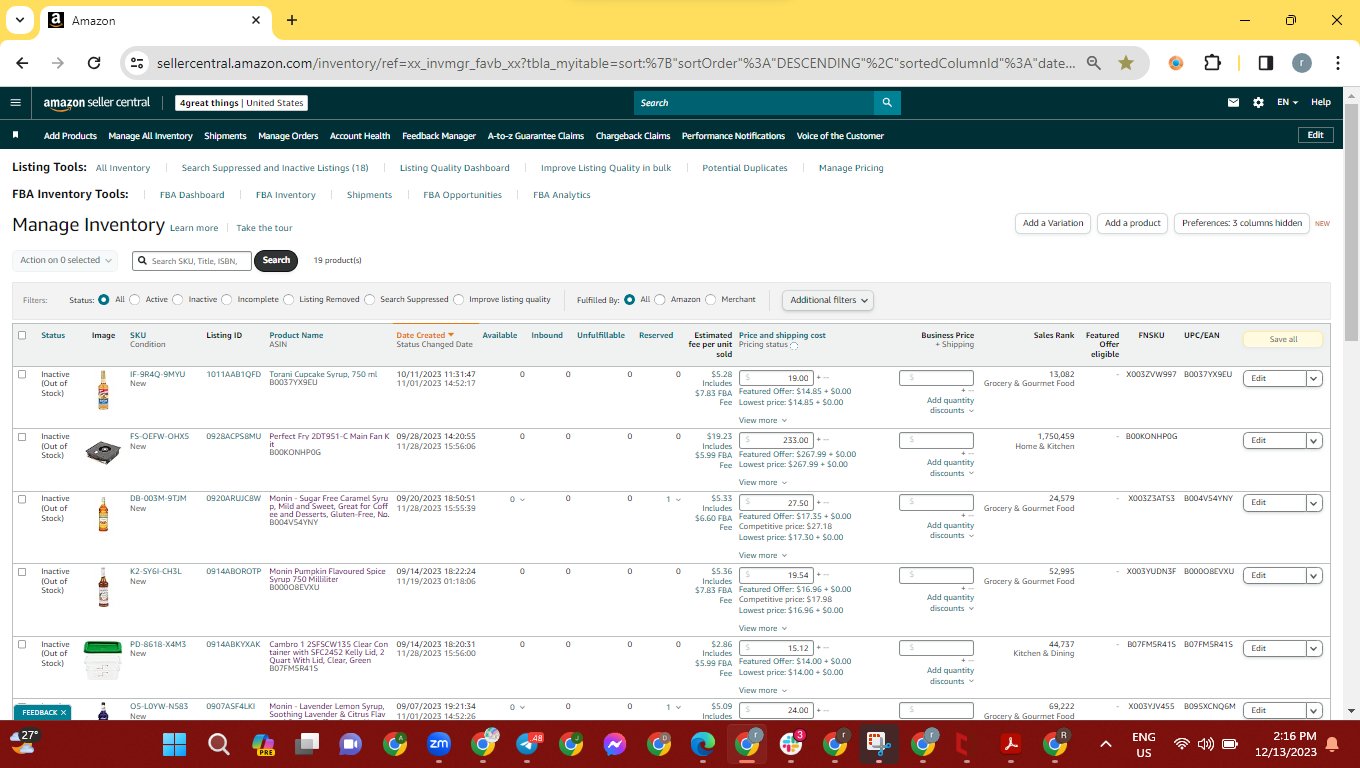This screenshot has height=768, width=1360.
Task: Open the Windows Start menu
Action: click(x=175, y=744)
